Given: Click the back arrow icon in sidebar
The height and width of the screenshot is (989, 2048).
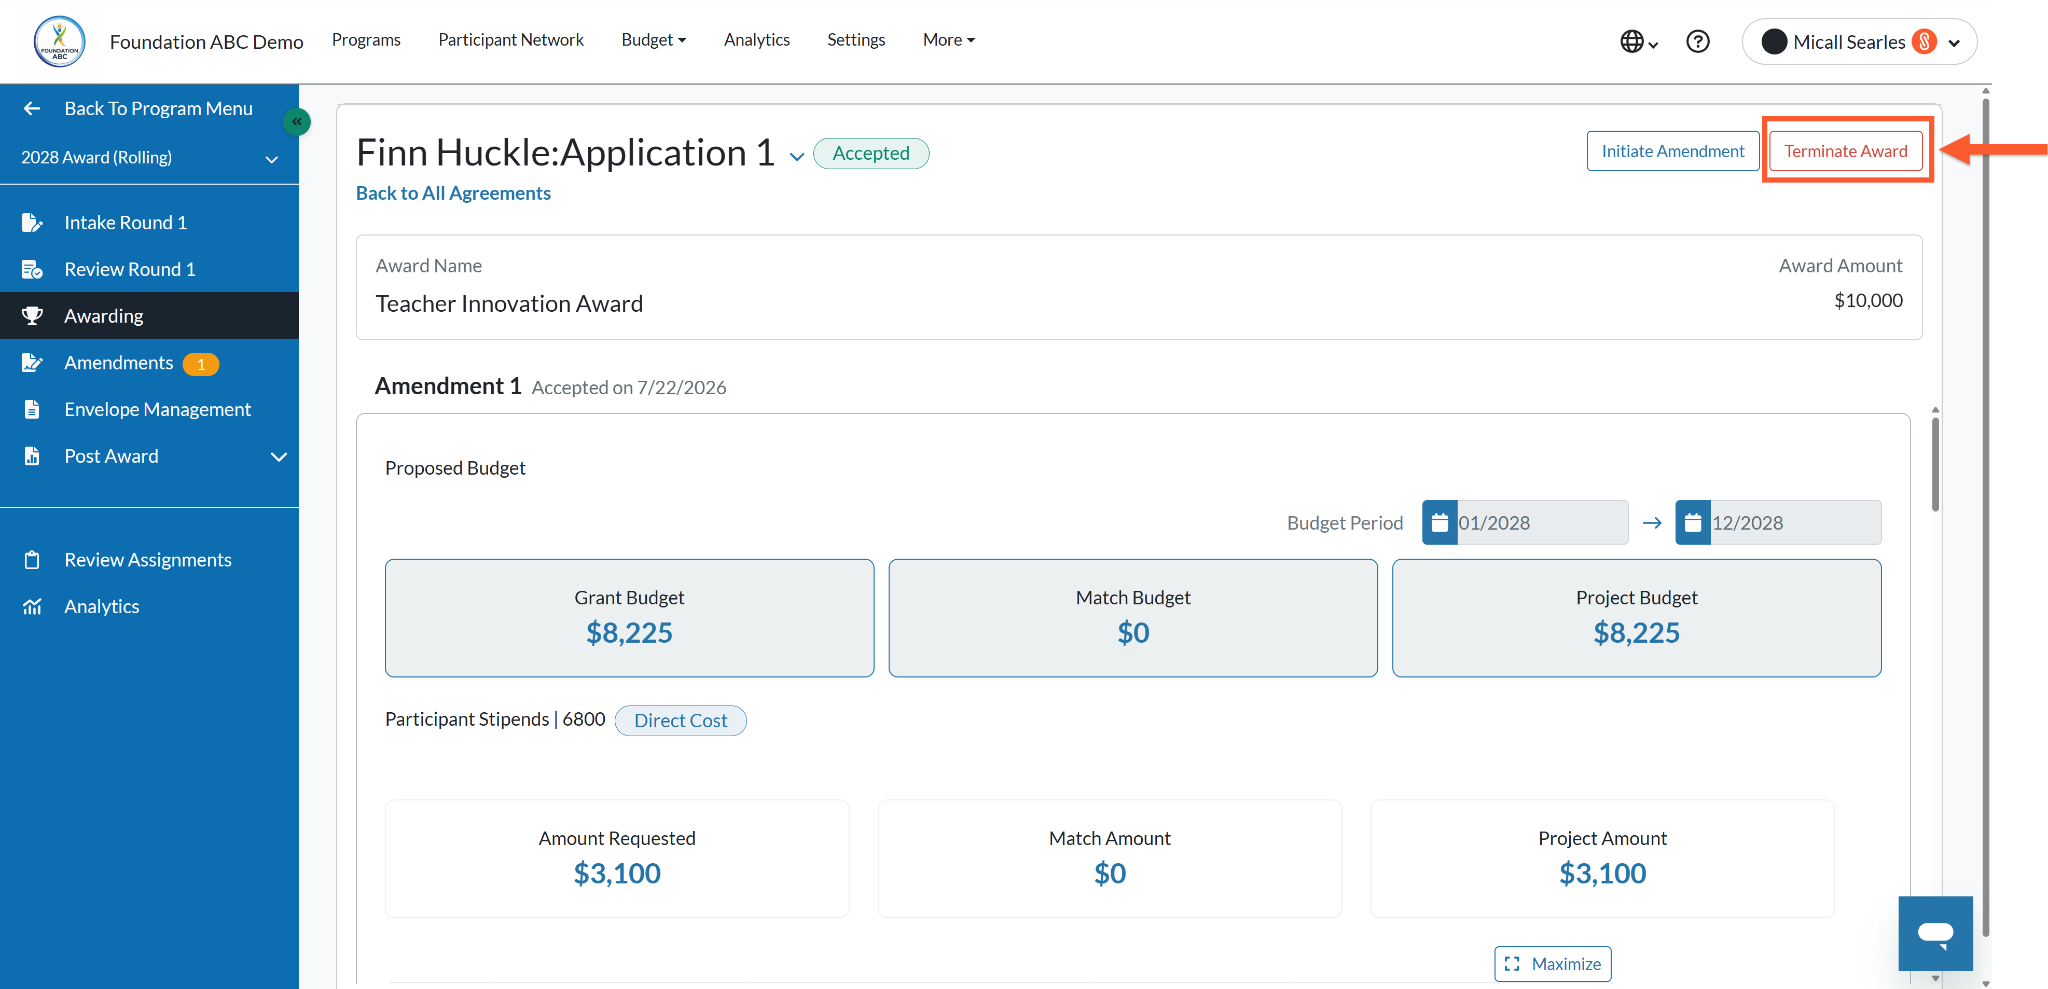Looking at the screenshot, I should coord(32,108).
